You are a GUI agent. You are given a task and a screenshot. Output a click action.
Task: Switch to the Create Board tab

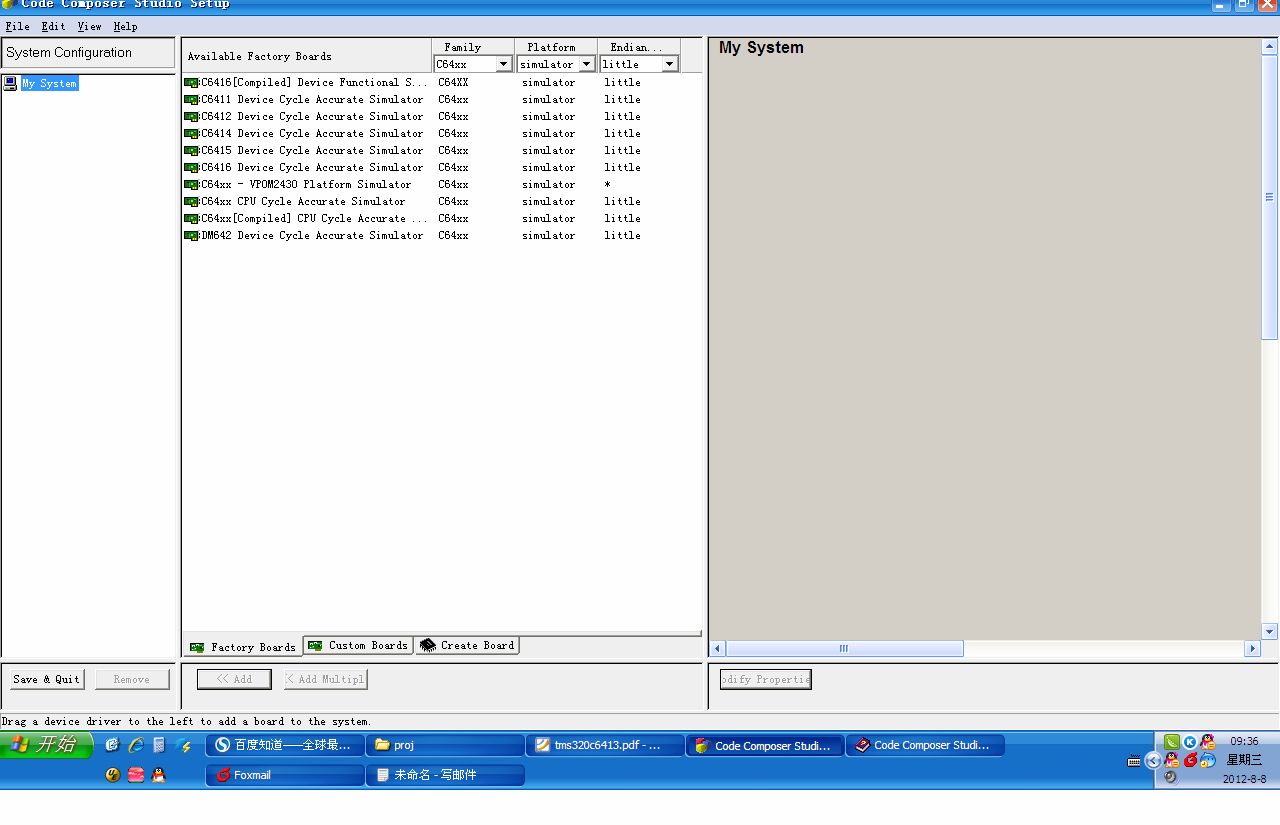[467, 646]
